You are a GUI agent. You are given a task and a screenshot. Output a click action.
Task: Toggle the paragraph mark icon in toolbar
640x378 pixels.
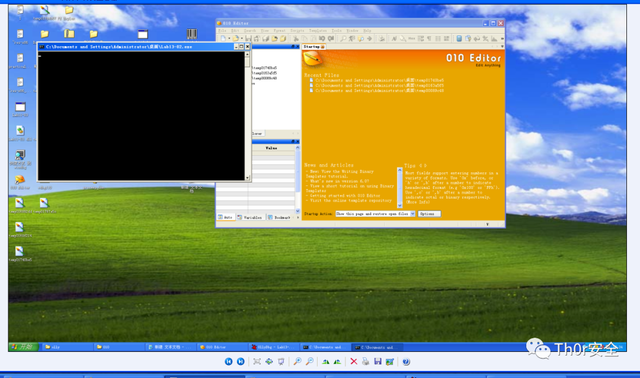[429, 38]
